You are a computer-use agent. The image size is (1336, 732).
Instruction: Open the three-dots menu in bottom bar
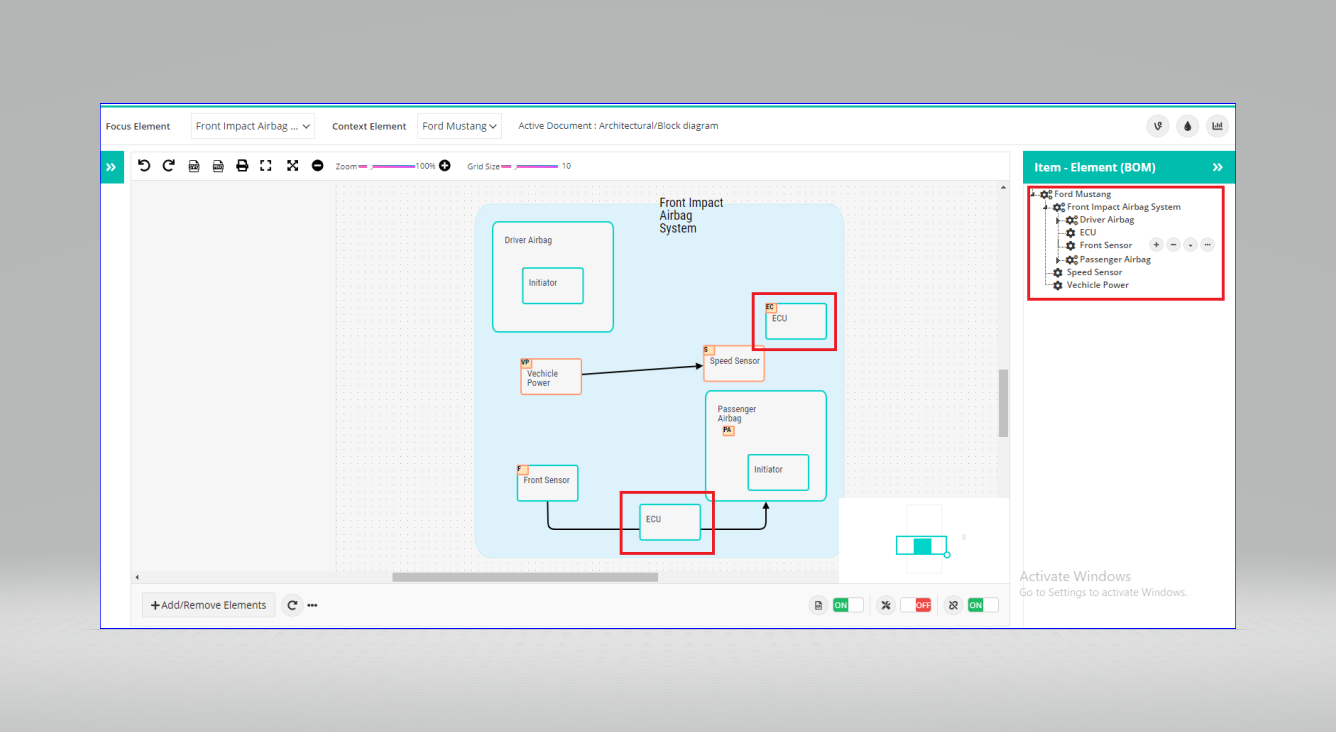click(312, 605)
